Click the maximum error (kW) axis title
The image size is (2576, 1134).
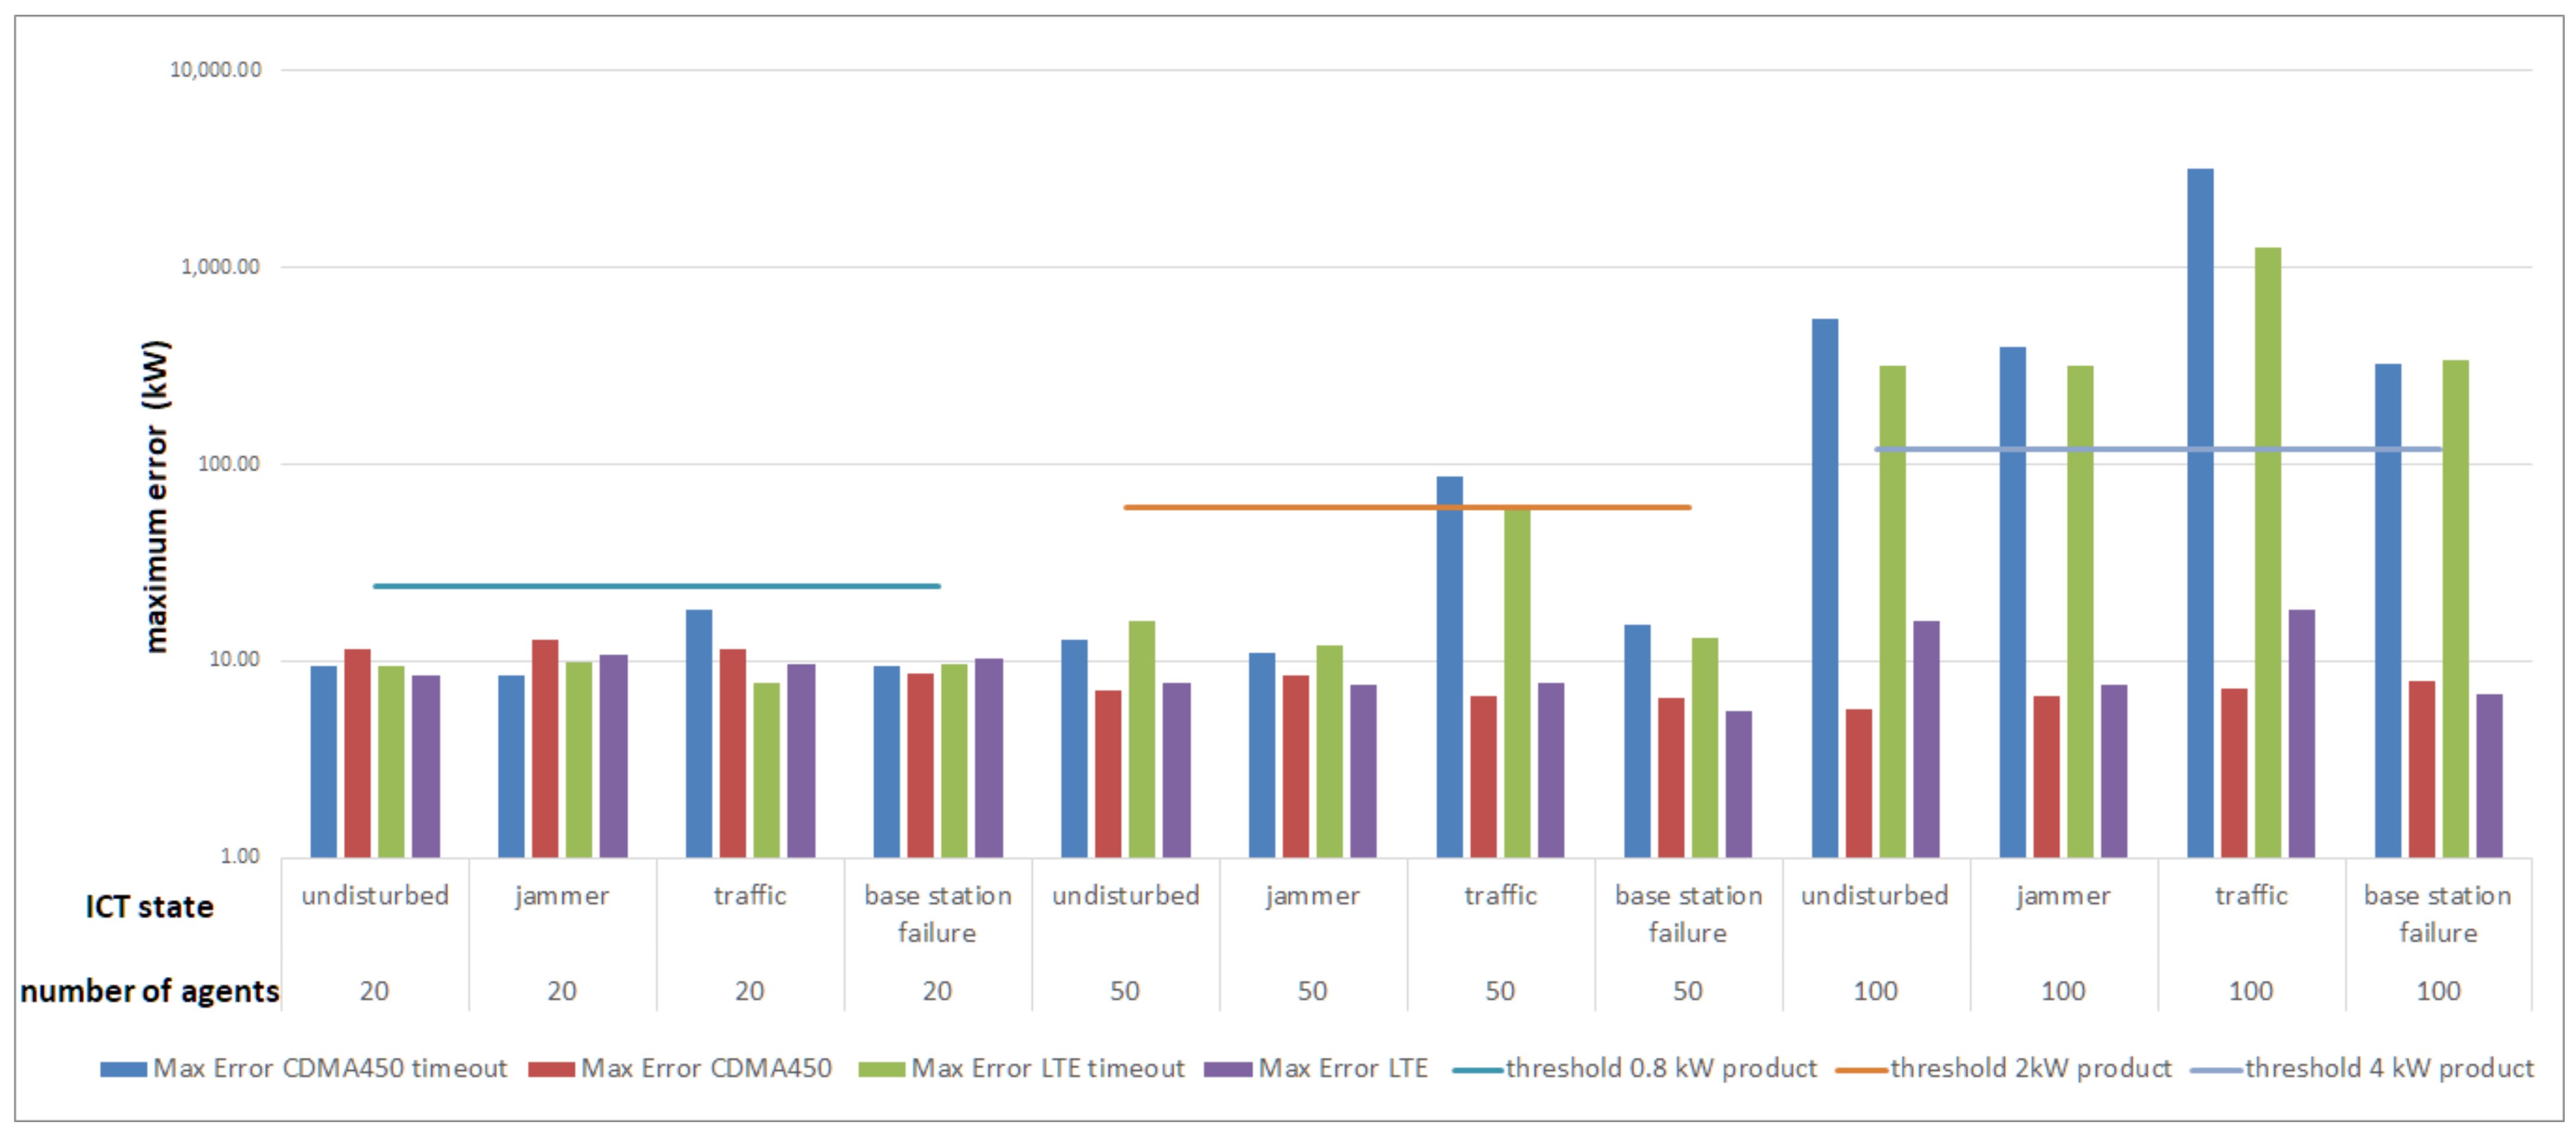(x=156, y=497)
